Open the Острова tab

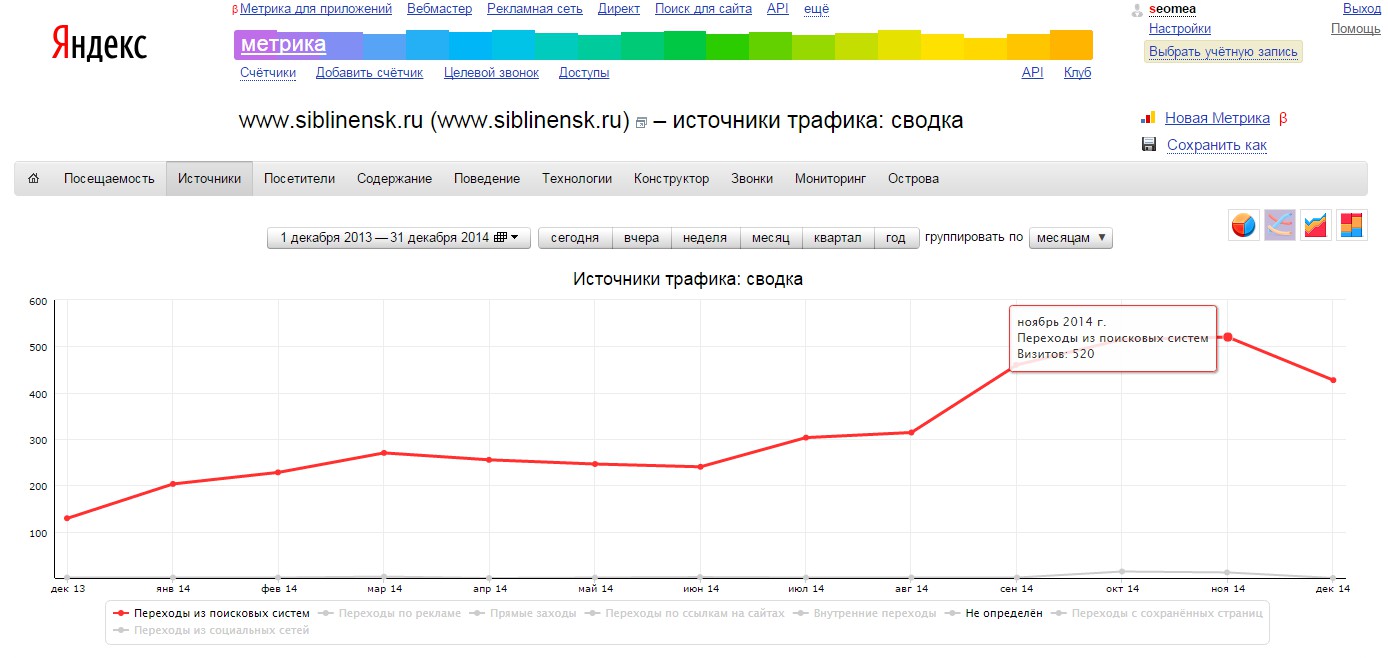[x=913, y=179]
